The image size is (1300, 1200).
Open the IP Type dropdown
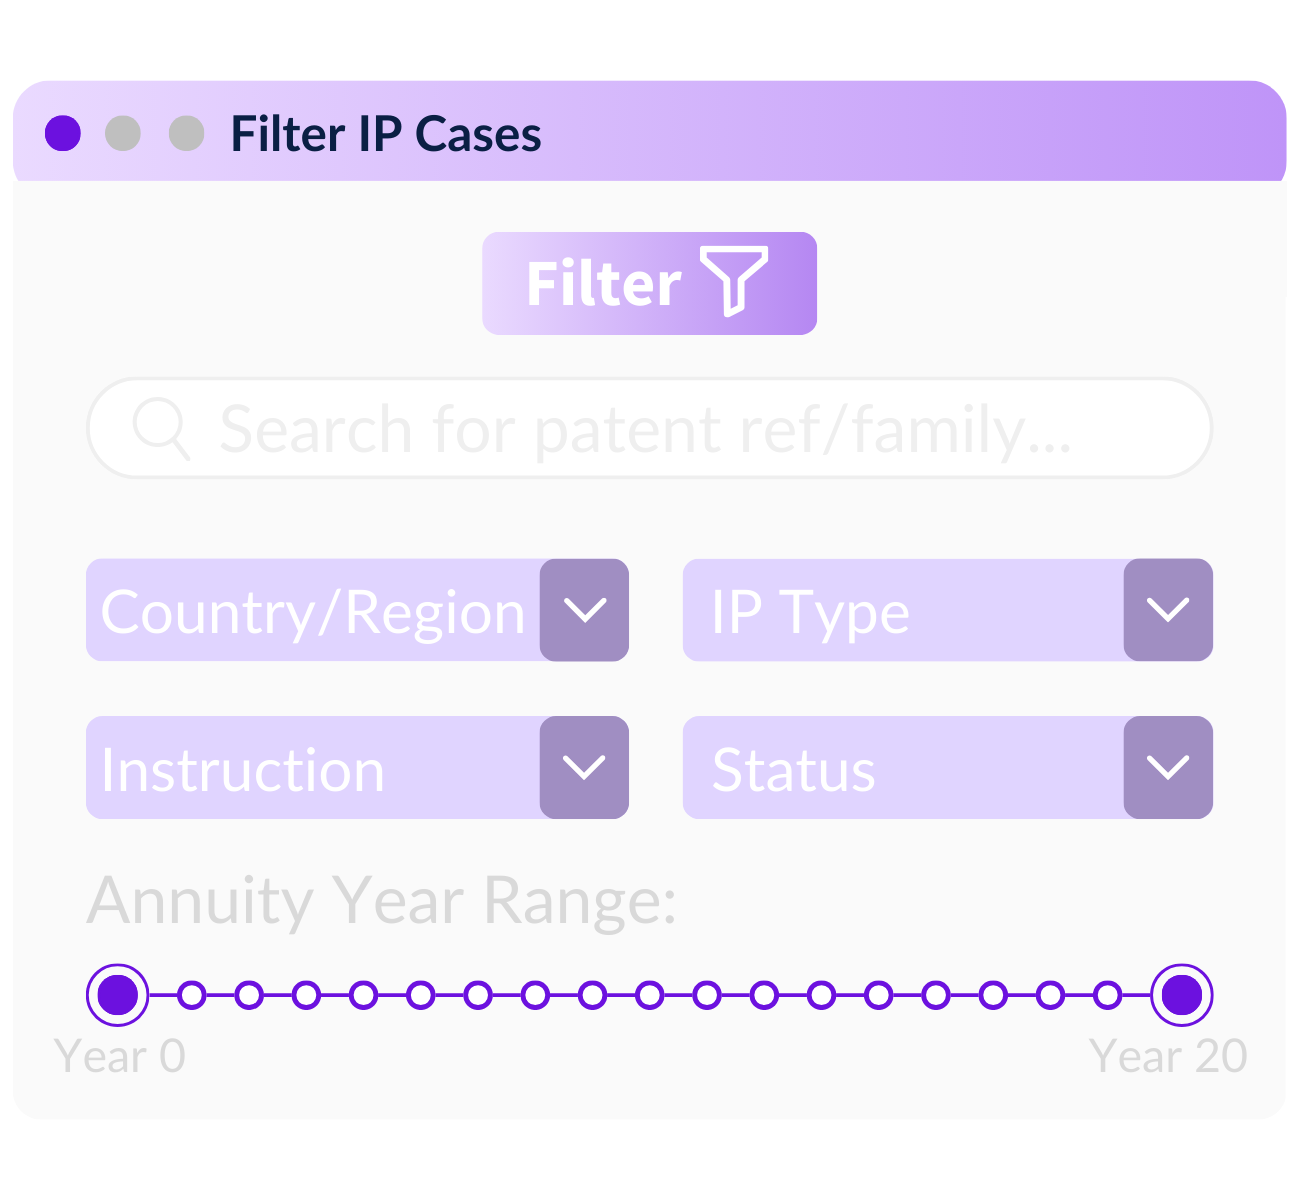coord(900,610)
